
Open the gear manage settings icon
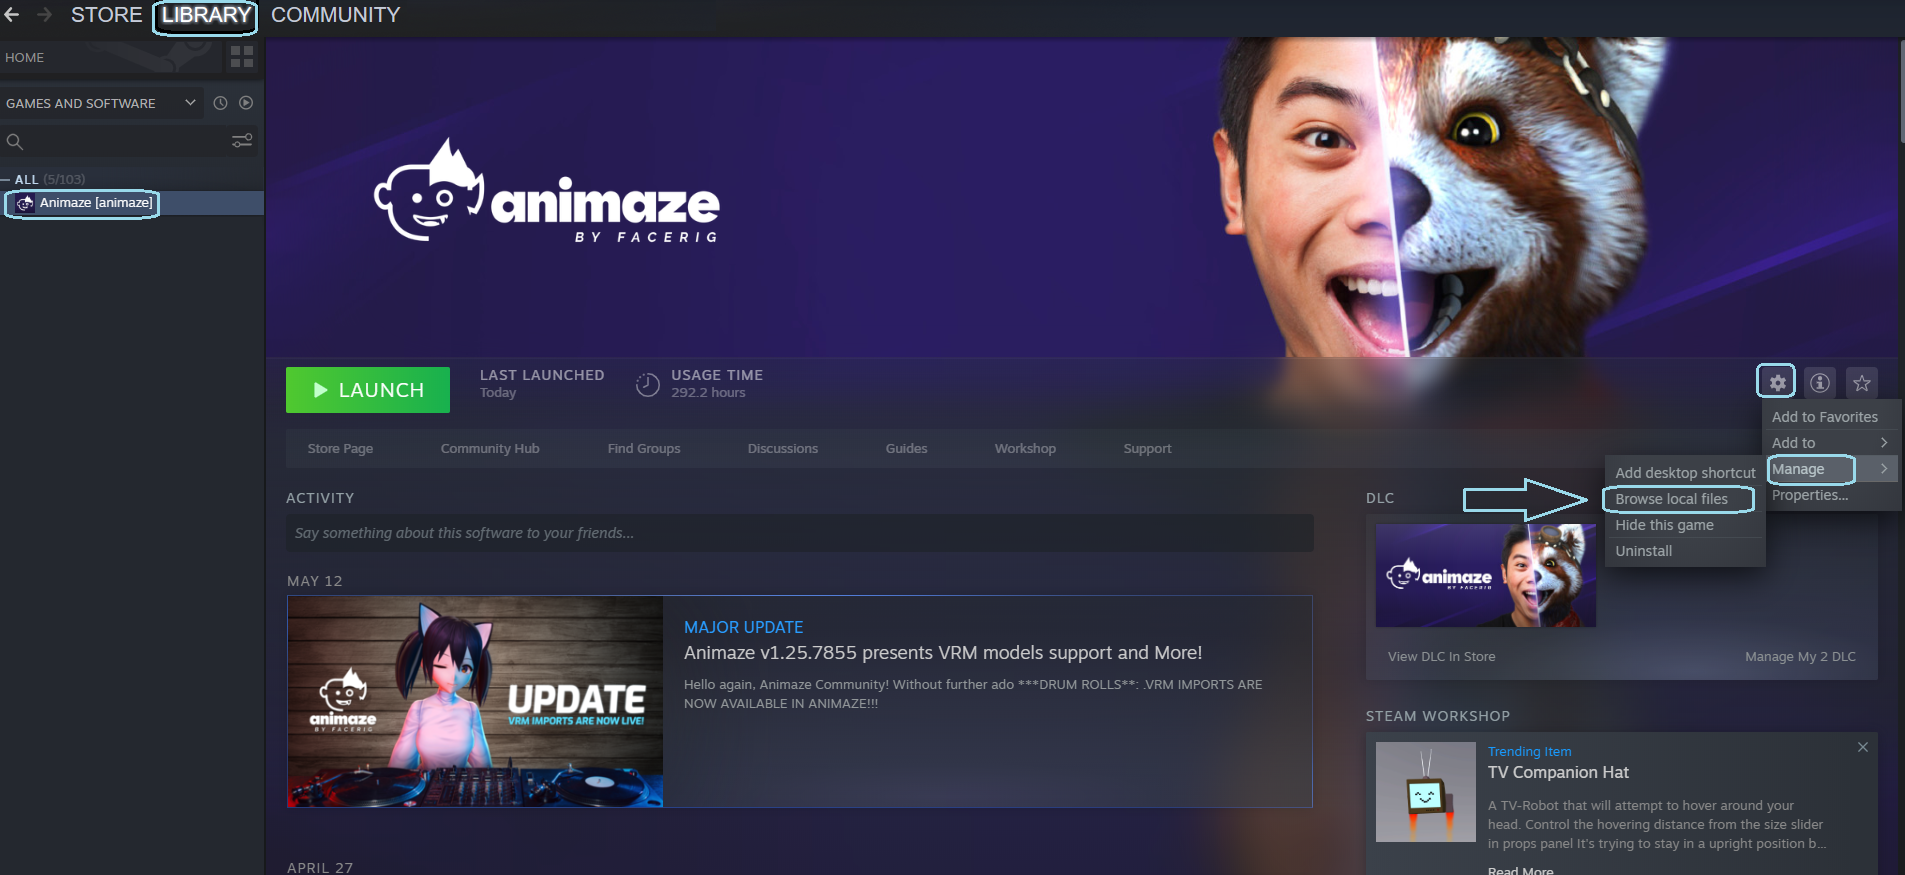tap(1777, 382)
